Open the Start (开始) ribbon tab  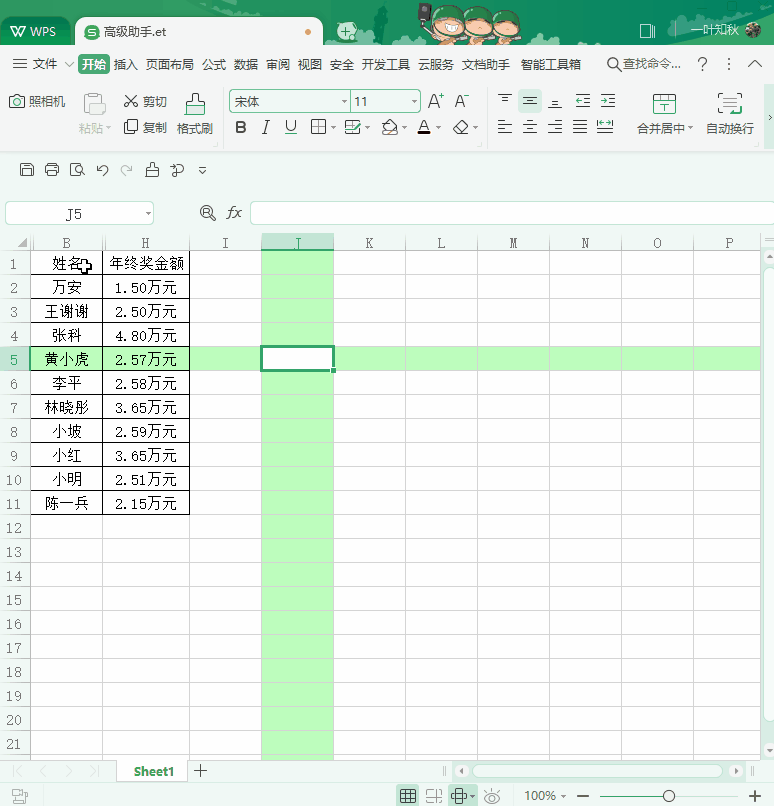point(94,64)
